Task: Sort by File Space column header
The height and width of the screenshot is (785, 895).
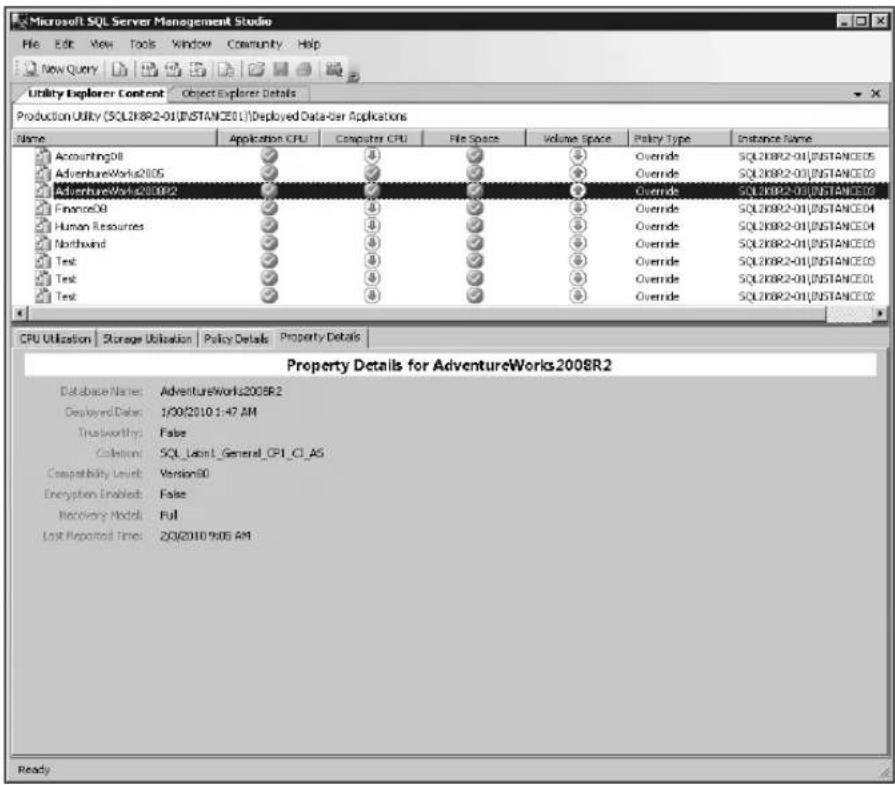Action: (474, 138)
